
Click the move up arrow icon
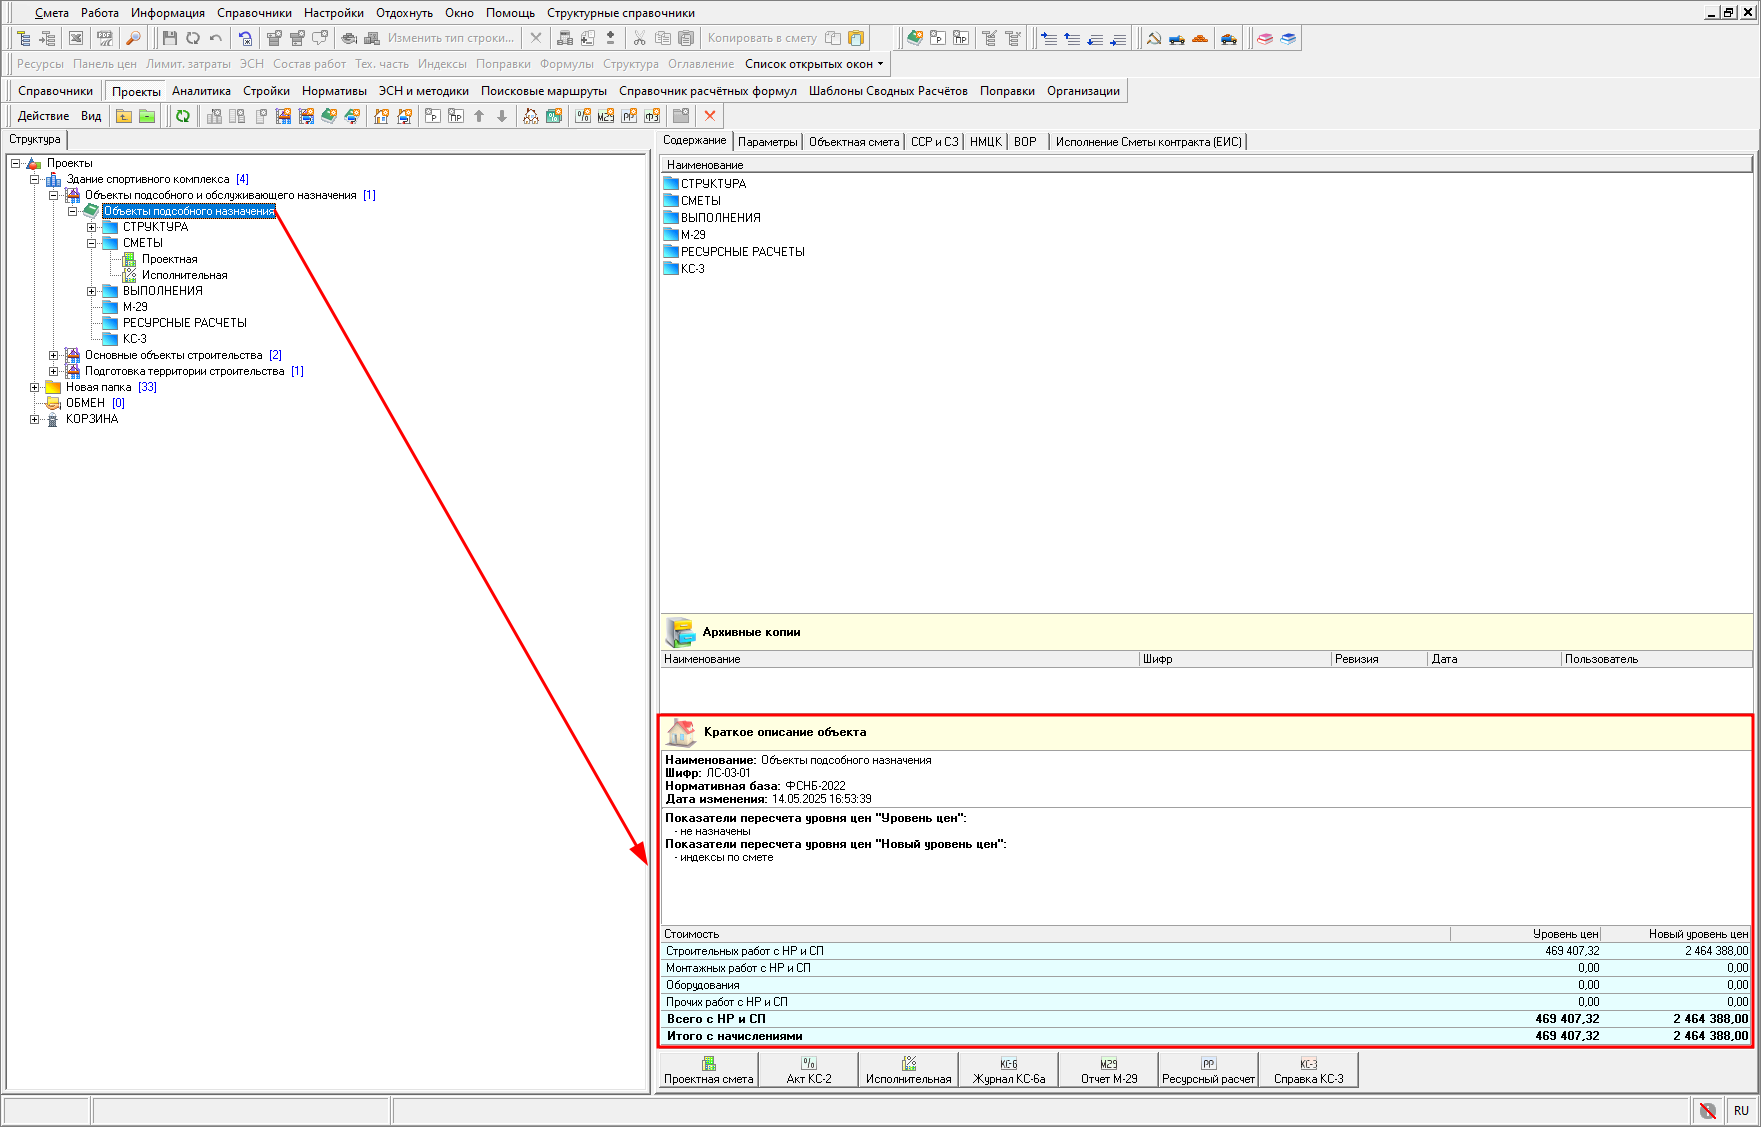(x=479, y=116)
